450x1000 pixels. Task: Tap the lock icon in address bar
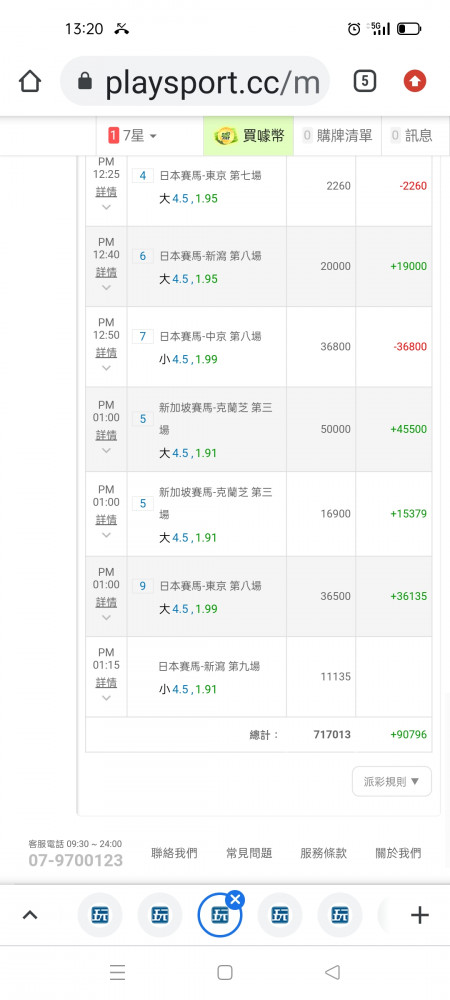[x=84, y=81]
